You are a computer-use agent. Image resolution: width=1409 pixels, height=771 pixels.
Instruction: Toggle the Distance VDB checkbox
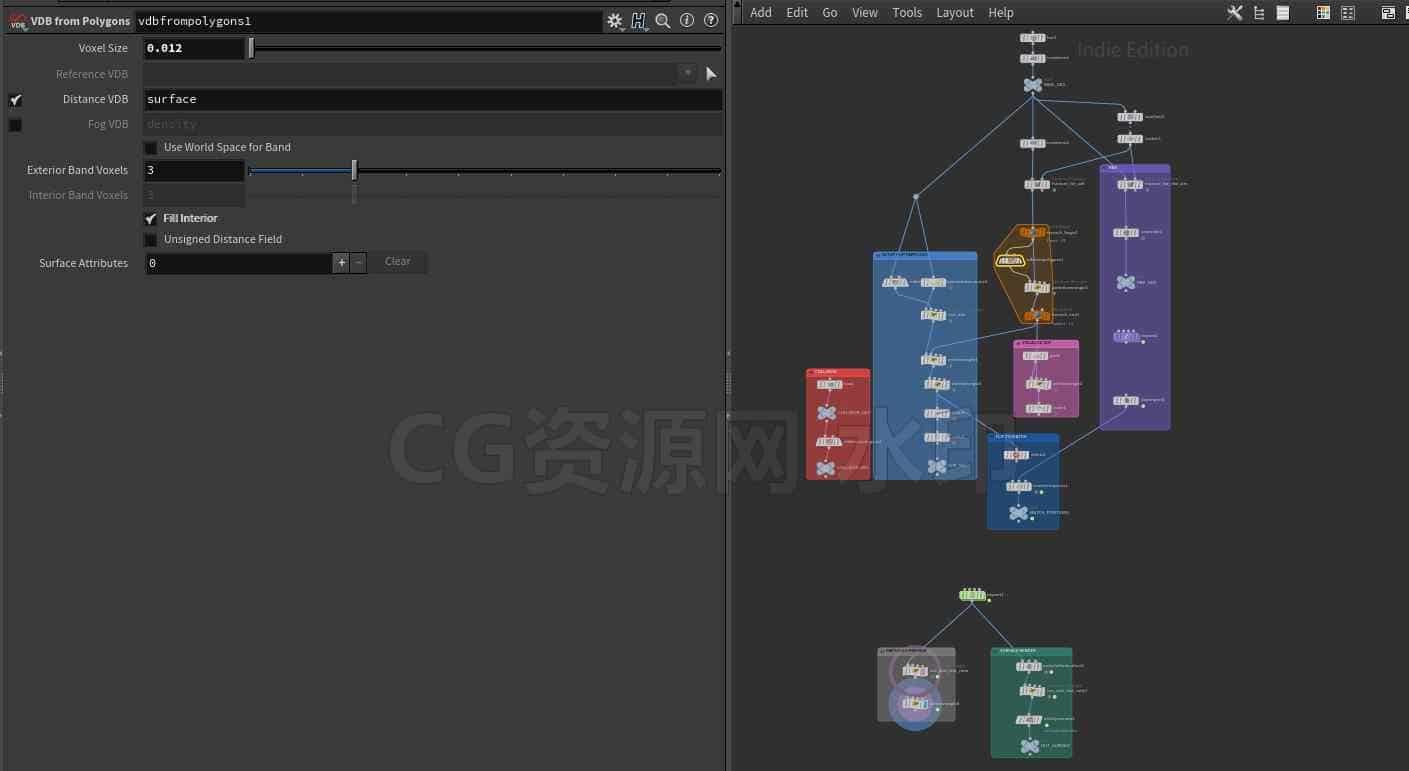click(15, 100)
